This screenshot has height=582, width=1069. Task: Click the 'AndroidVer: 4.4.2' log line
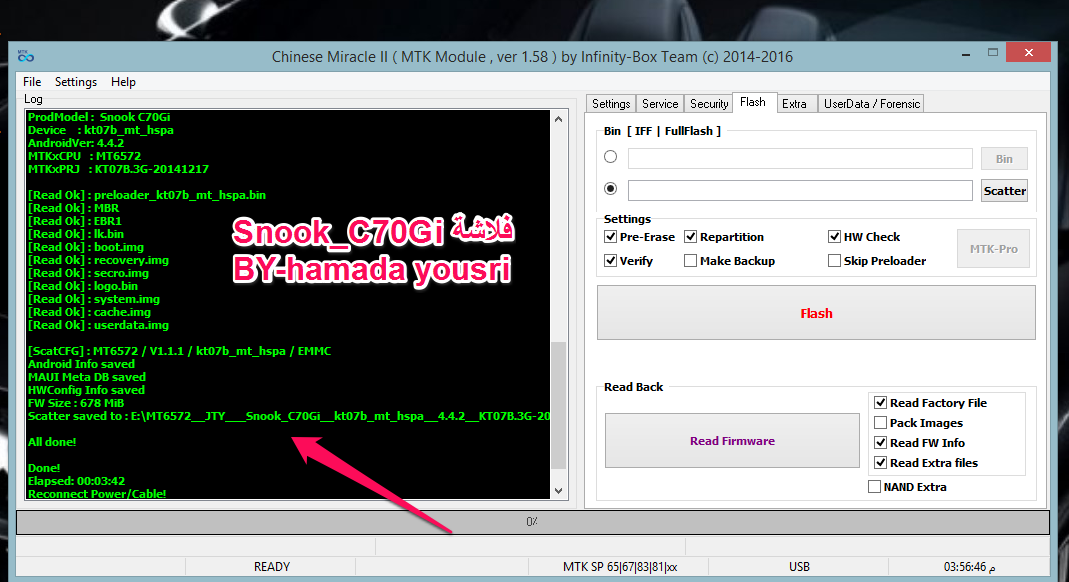point(76,143)
